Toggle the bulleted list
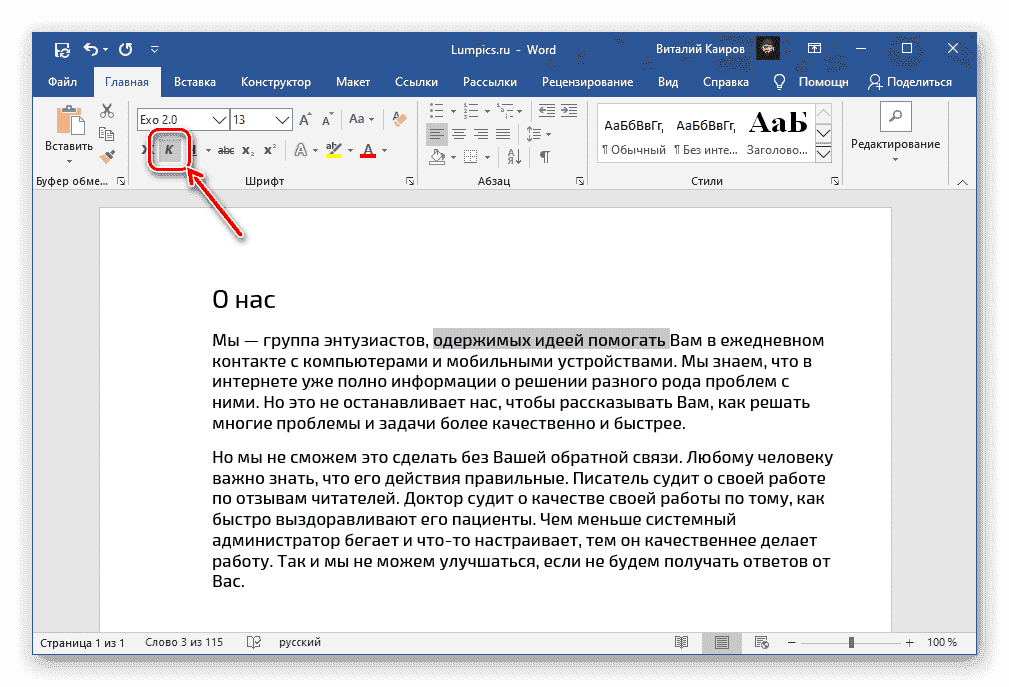The image size is (1009, 687). pos(437,111)
